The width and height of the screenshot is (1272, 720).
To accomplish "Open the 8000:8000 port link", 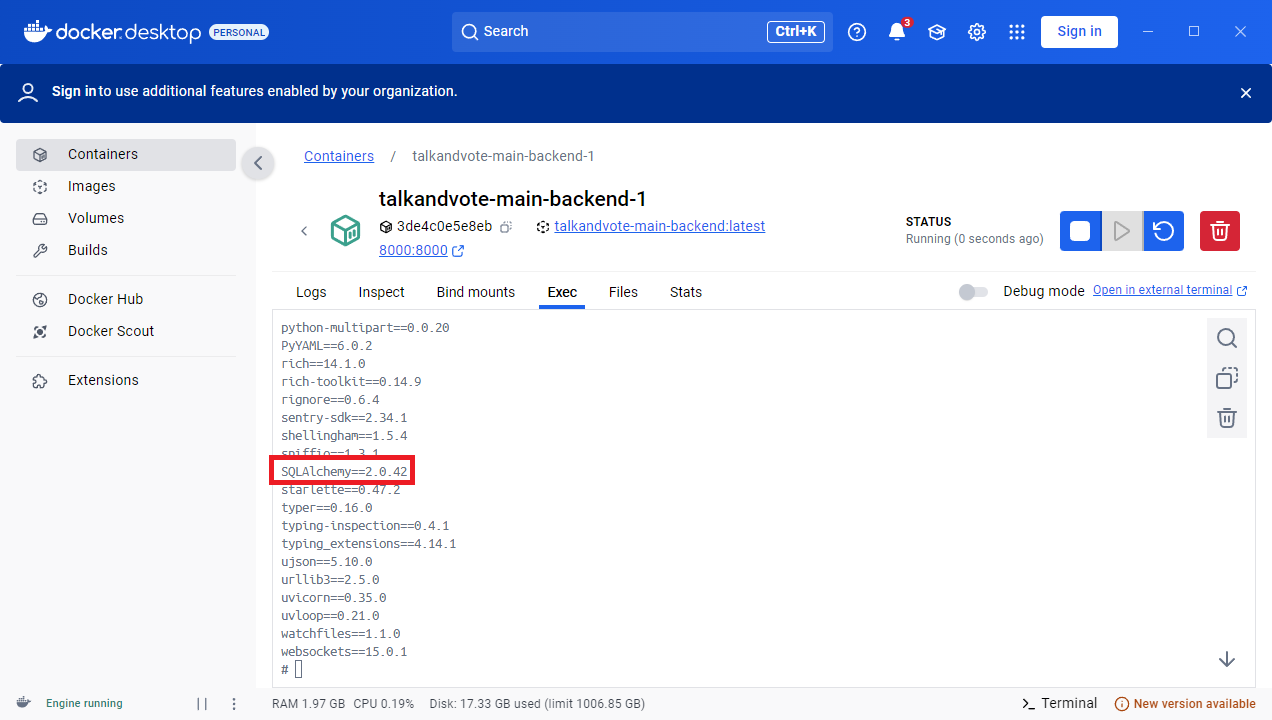I will click(413, 250).
